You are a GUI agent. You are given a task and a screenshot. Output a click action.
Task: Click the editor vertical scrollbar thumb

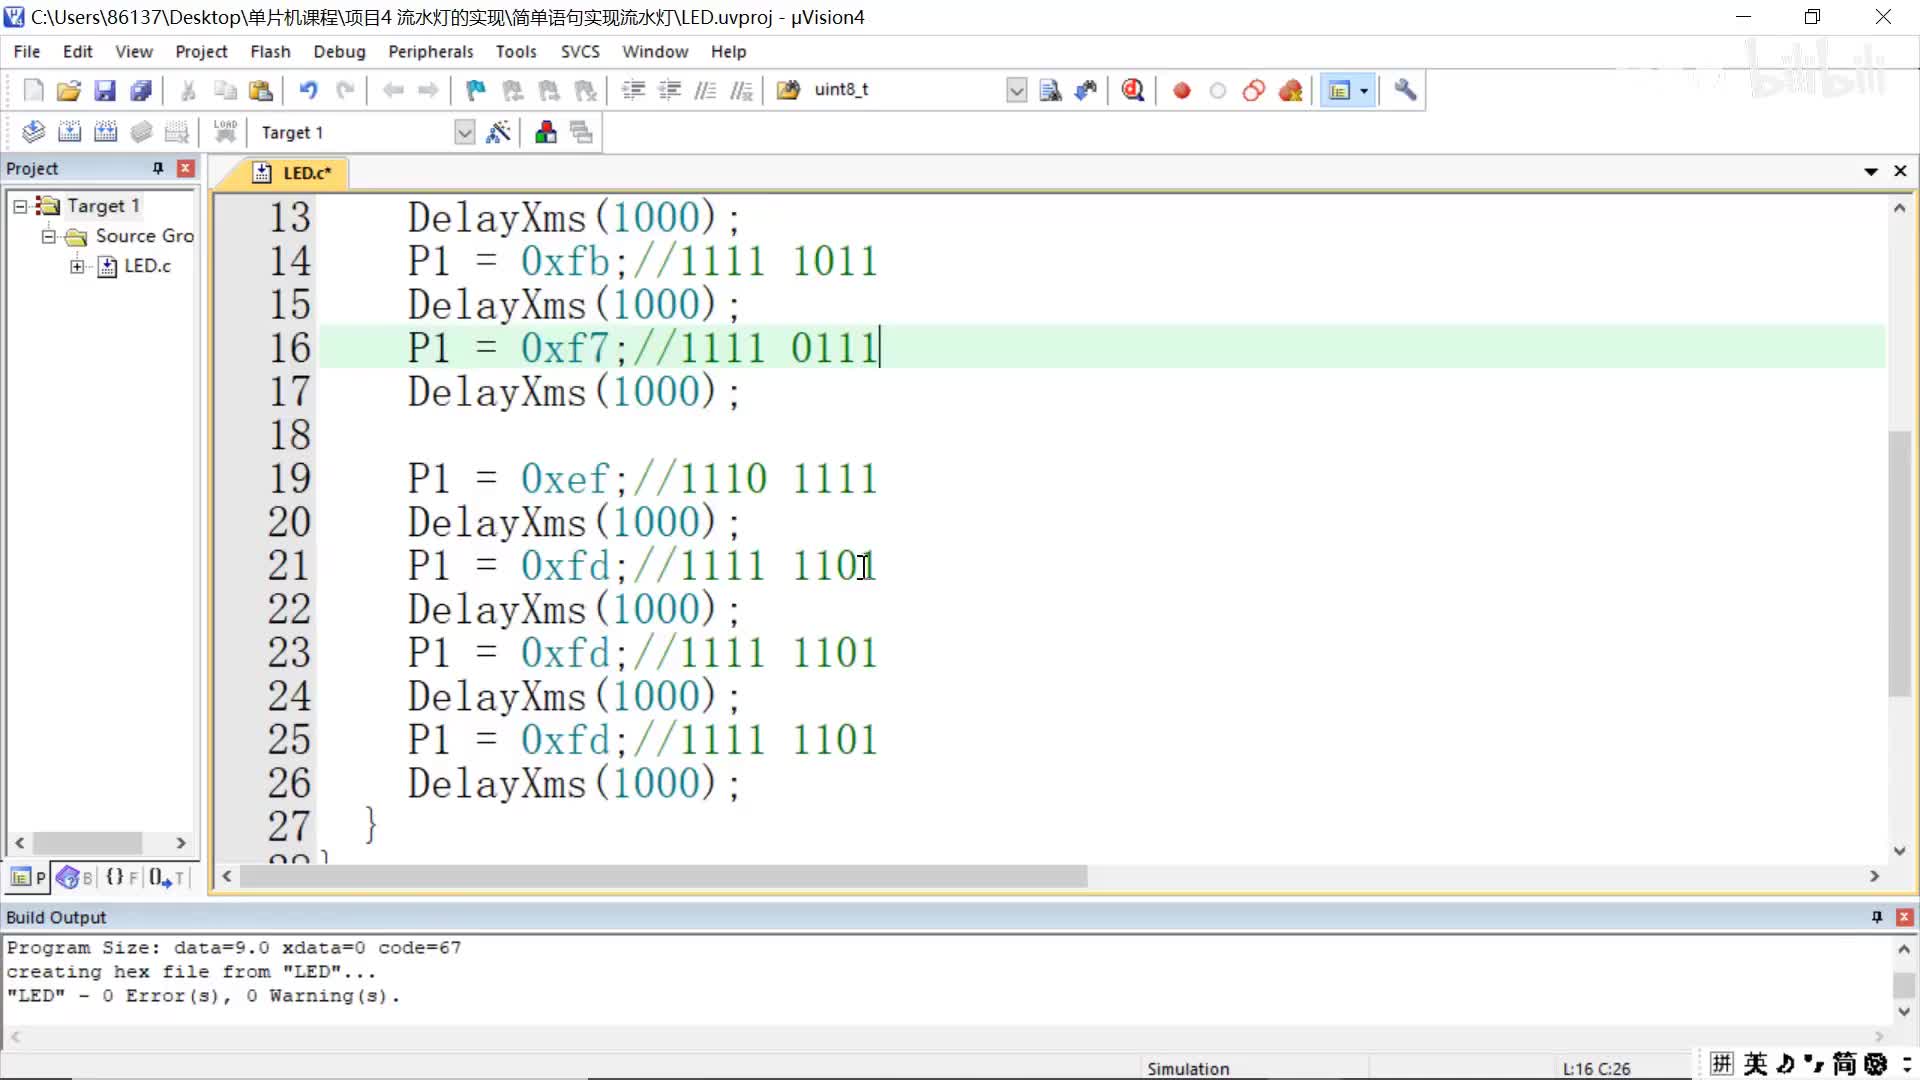(1899, 563)
